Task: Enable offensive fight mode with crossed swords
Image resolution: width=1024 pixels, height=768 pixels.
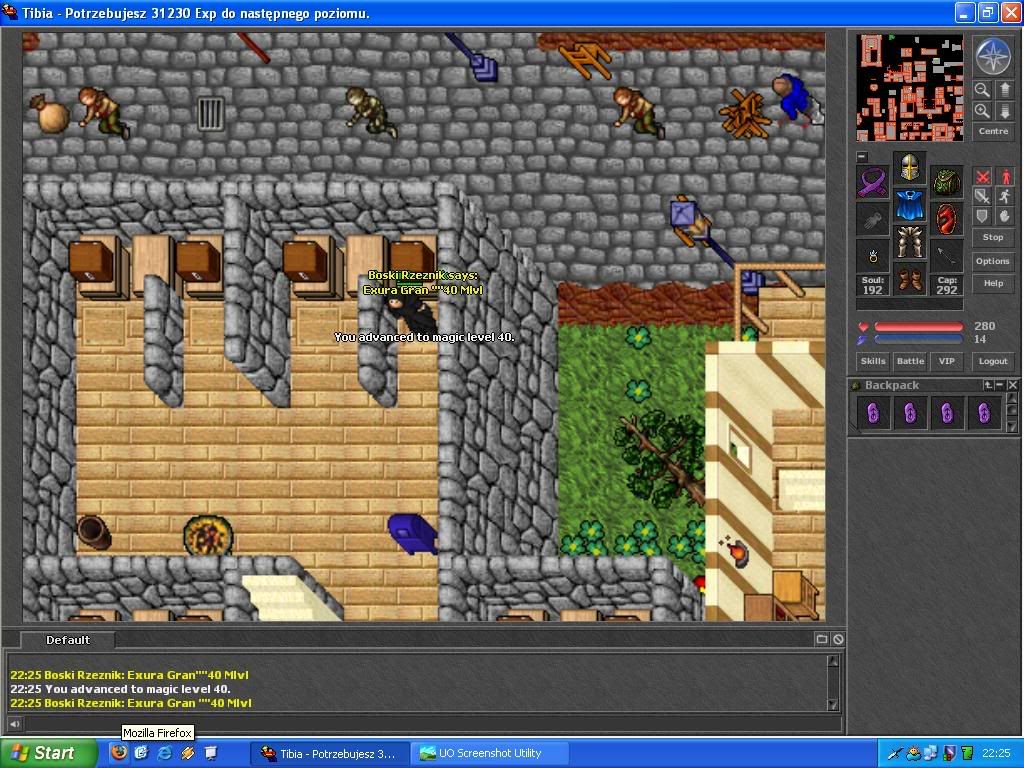Action: coord(982,177)
